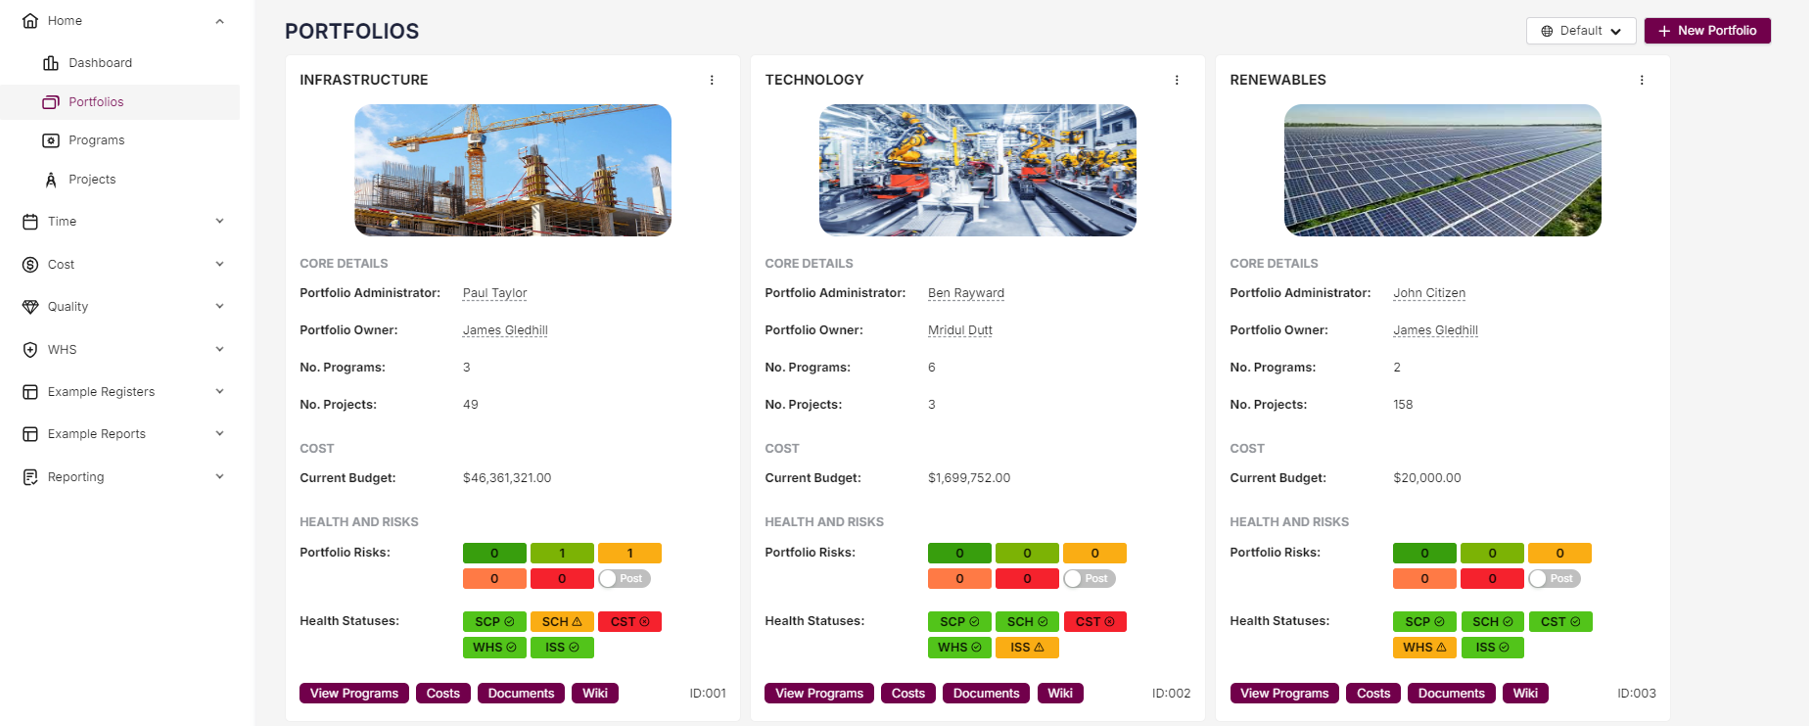Click Infrastructure CST red health badge
Viewport: 1809px width, 726px height.
click(630, 622)
